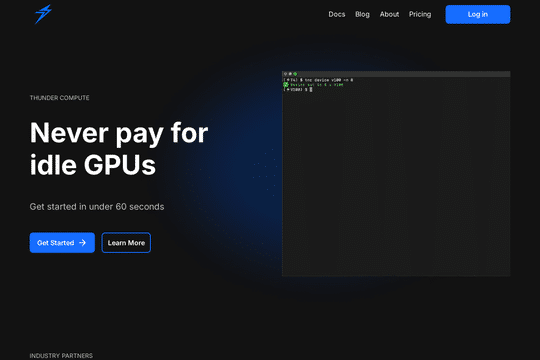This screenshot has width=540, height=360.
Task: Click the 'Never pay for idle GPUs' headline
Action: click(119, 148)
